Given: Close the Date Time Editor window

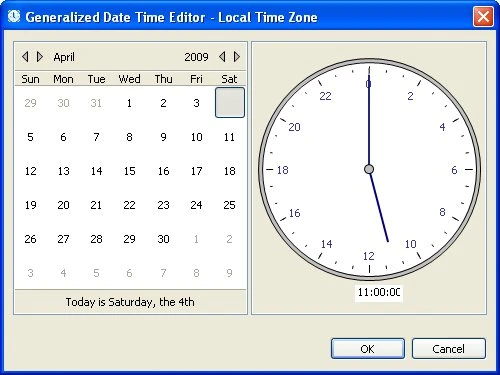Looking at the screenshot, I should pyautogui.click(x=483, y=16).
